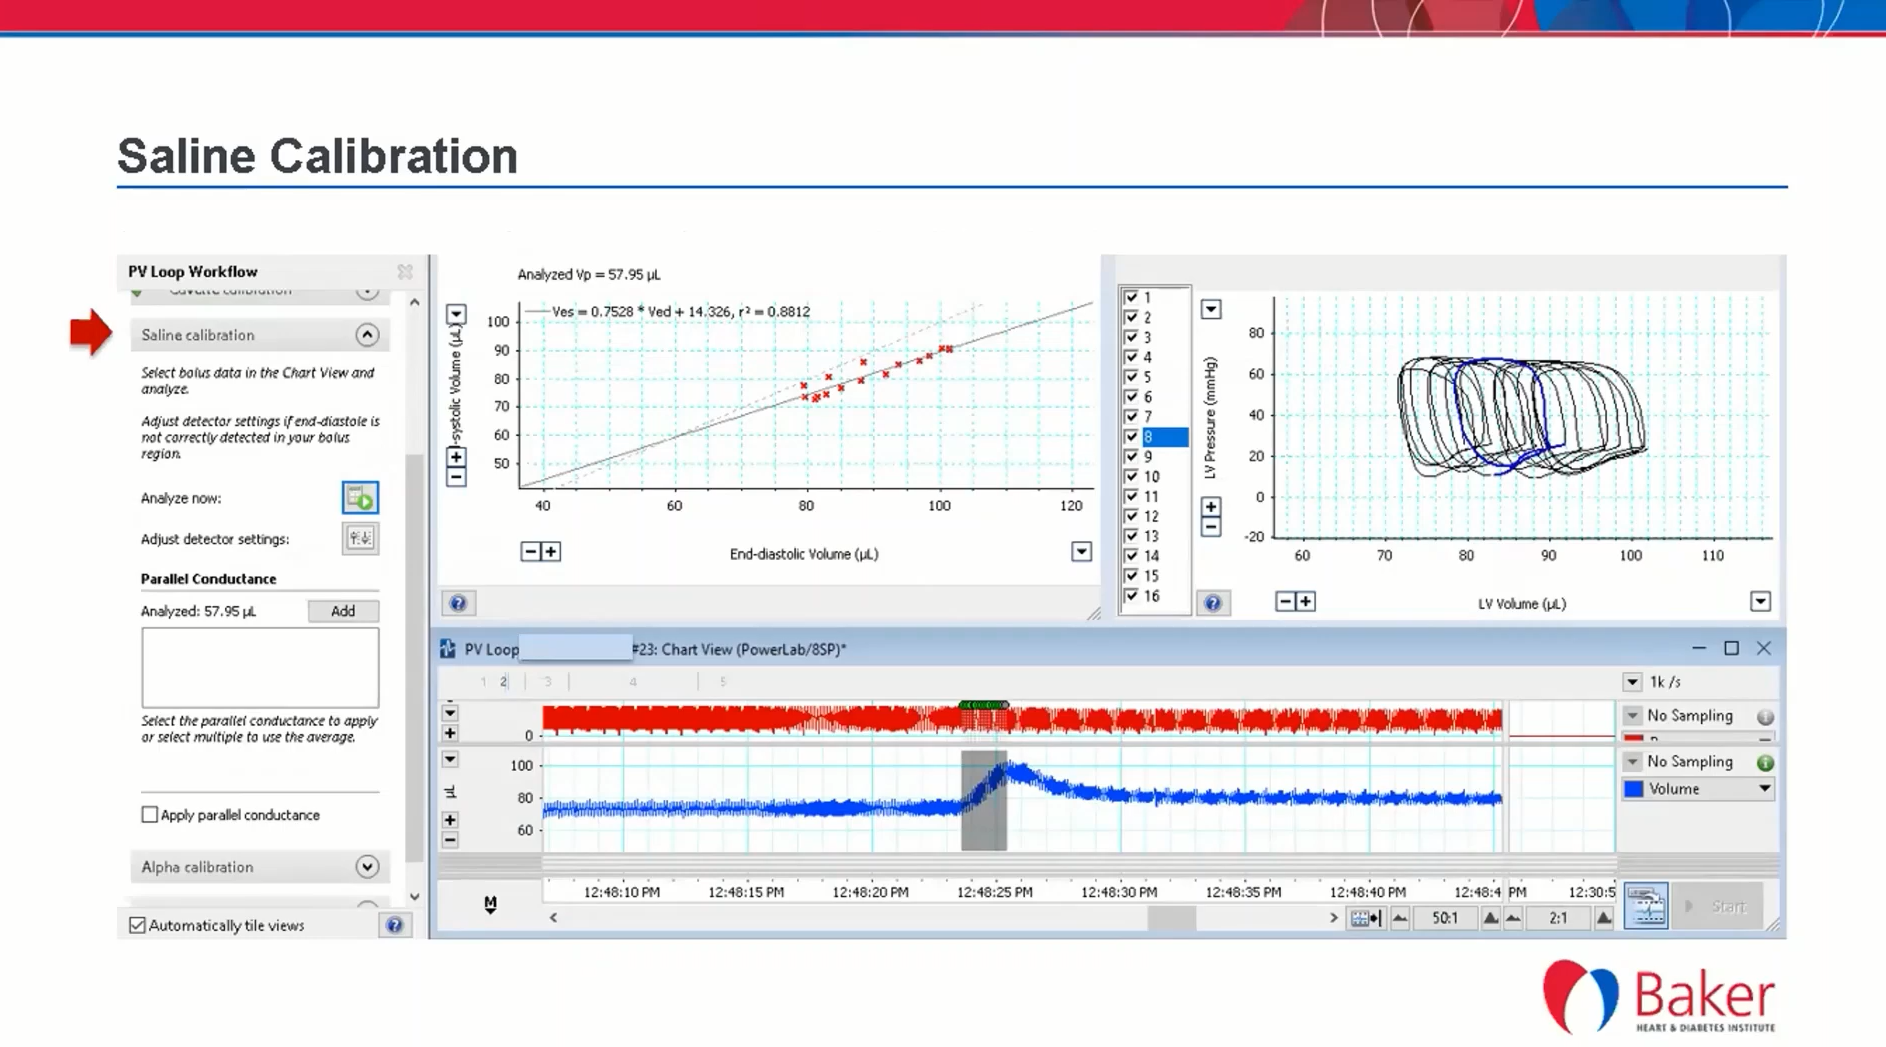
Task: Open the 1k /s sampling rate dropdown
Action: pos(1632,682)
